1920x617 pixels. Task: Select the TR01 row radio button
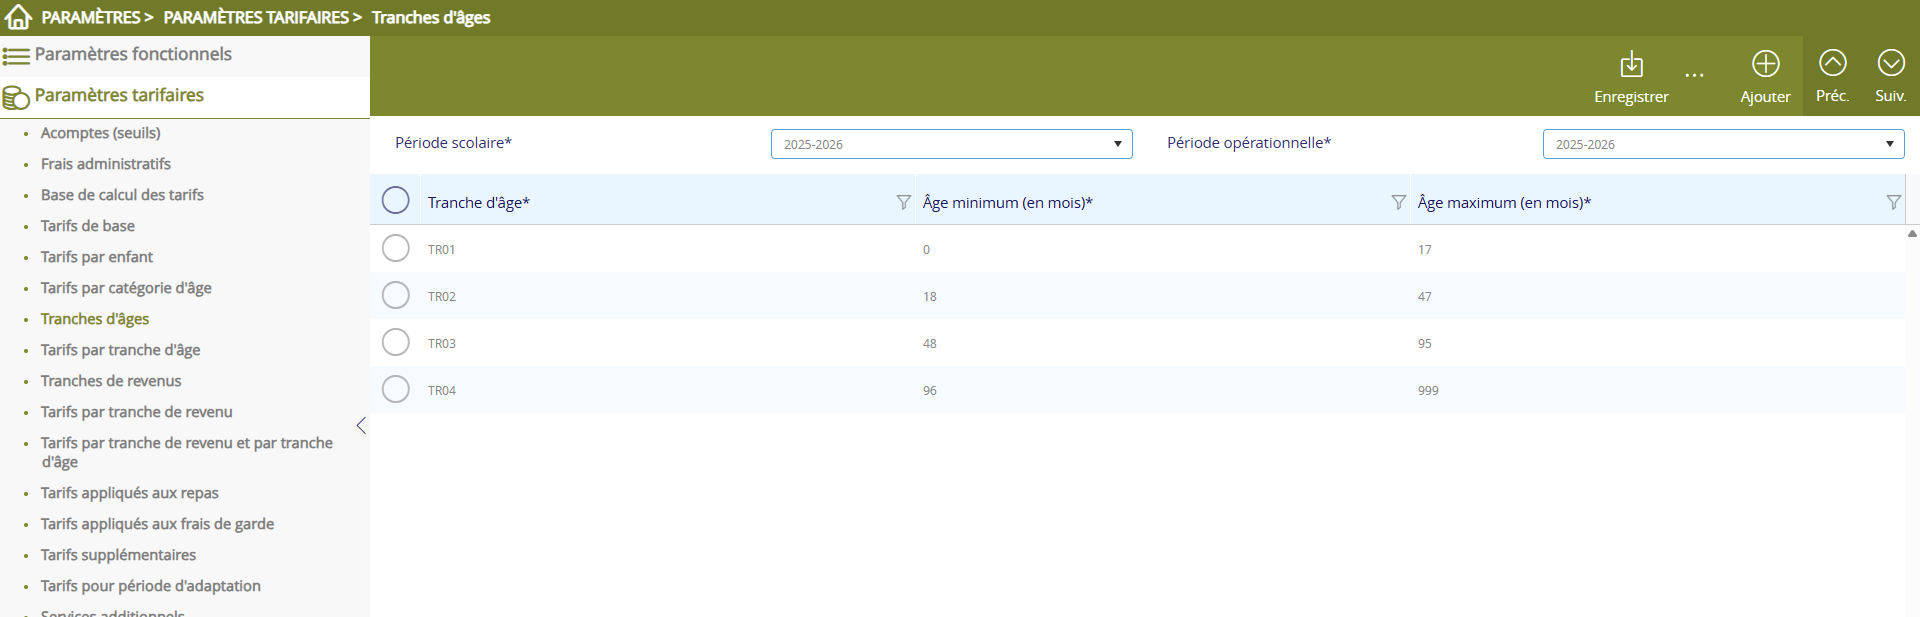click(396, 248)
